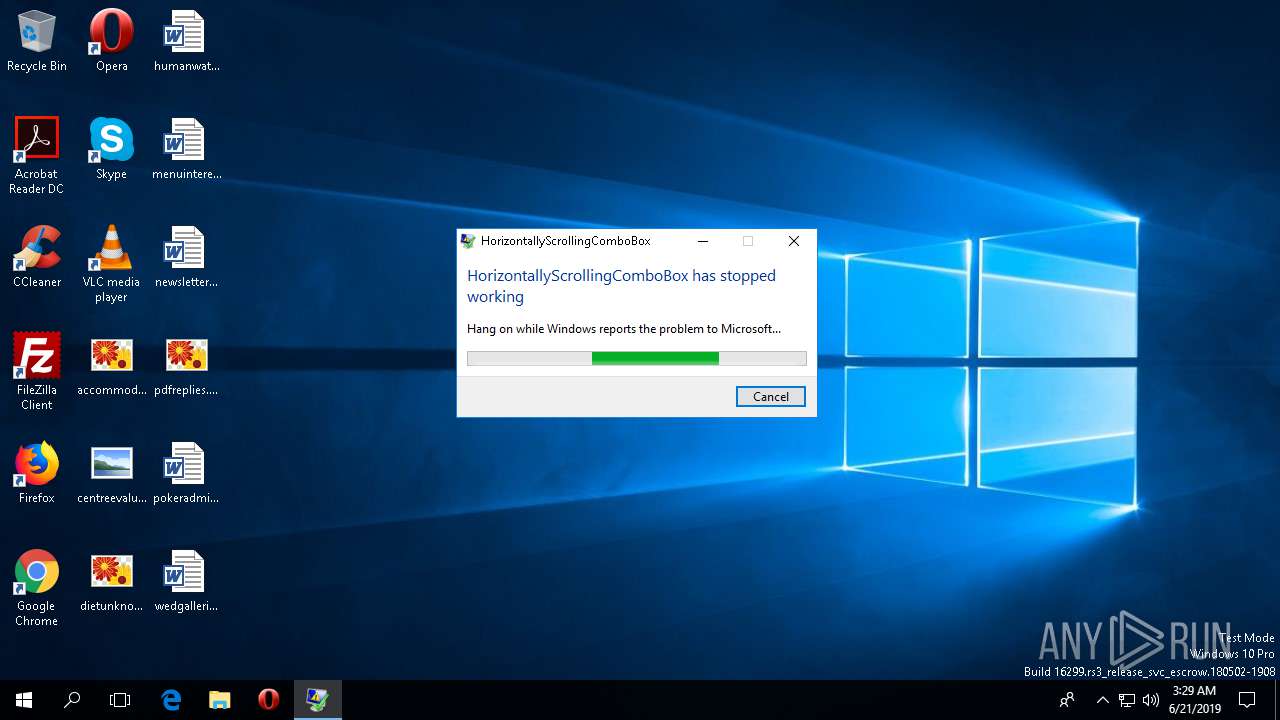This screenshot has height=720, width=1280.
Task: Open FileZilla Client shortcut
Action: click(36, 371)
